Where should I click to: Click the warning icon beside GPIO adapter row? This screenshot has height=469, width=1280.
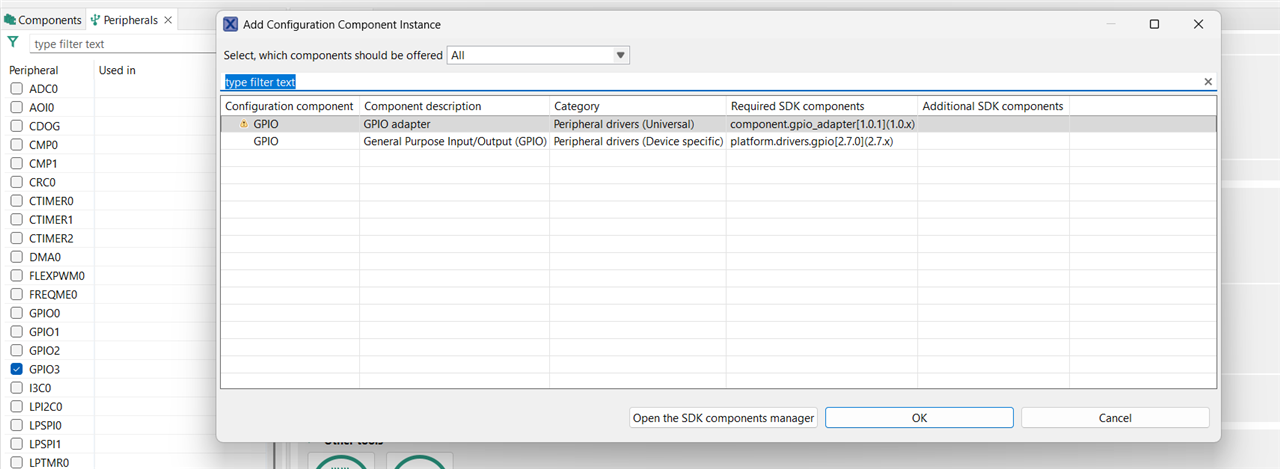pos(244,125)
